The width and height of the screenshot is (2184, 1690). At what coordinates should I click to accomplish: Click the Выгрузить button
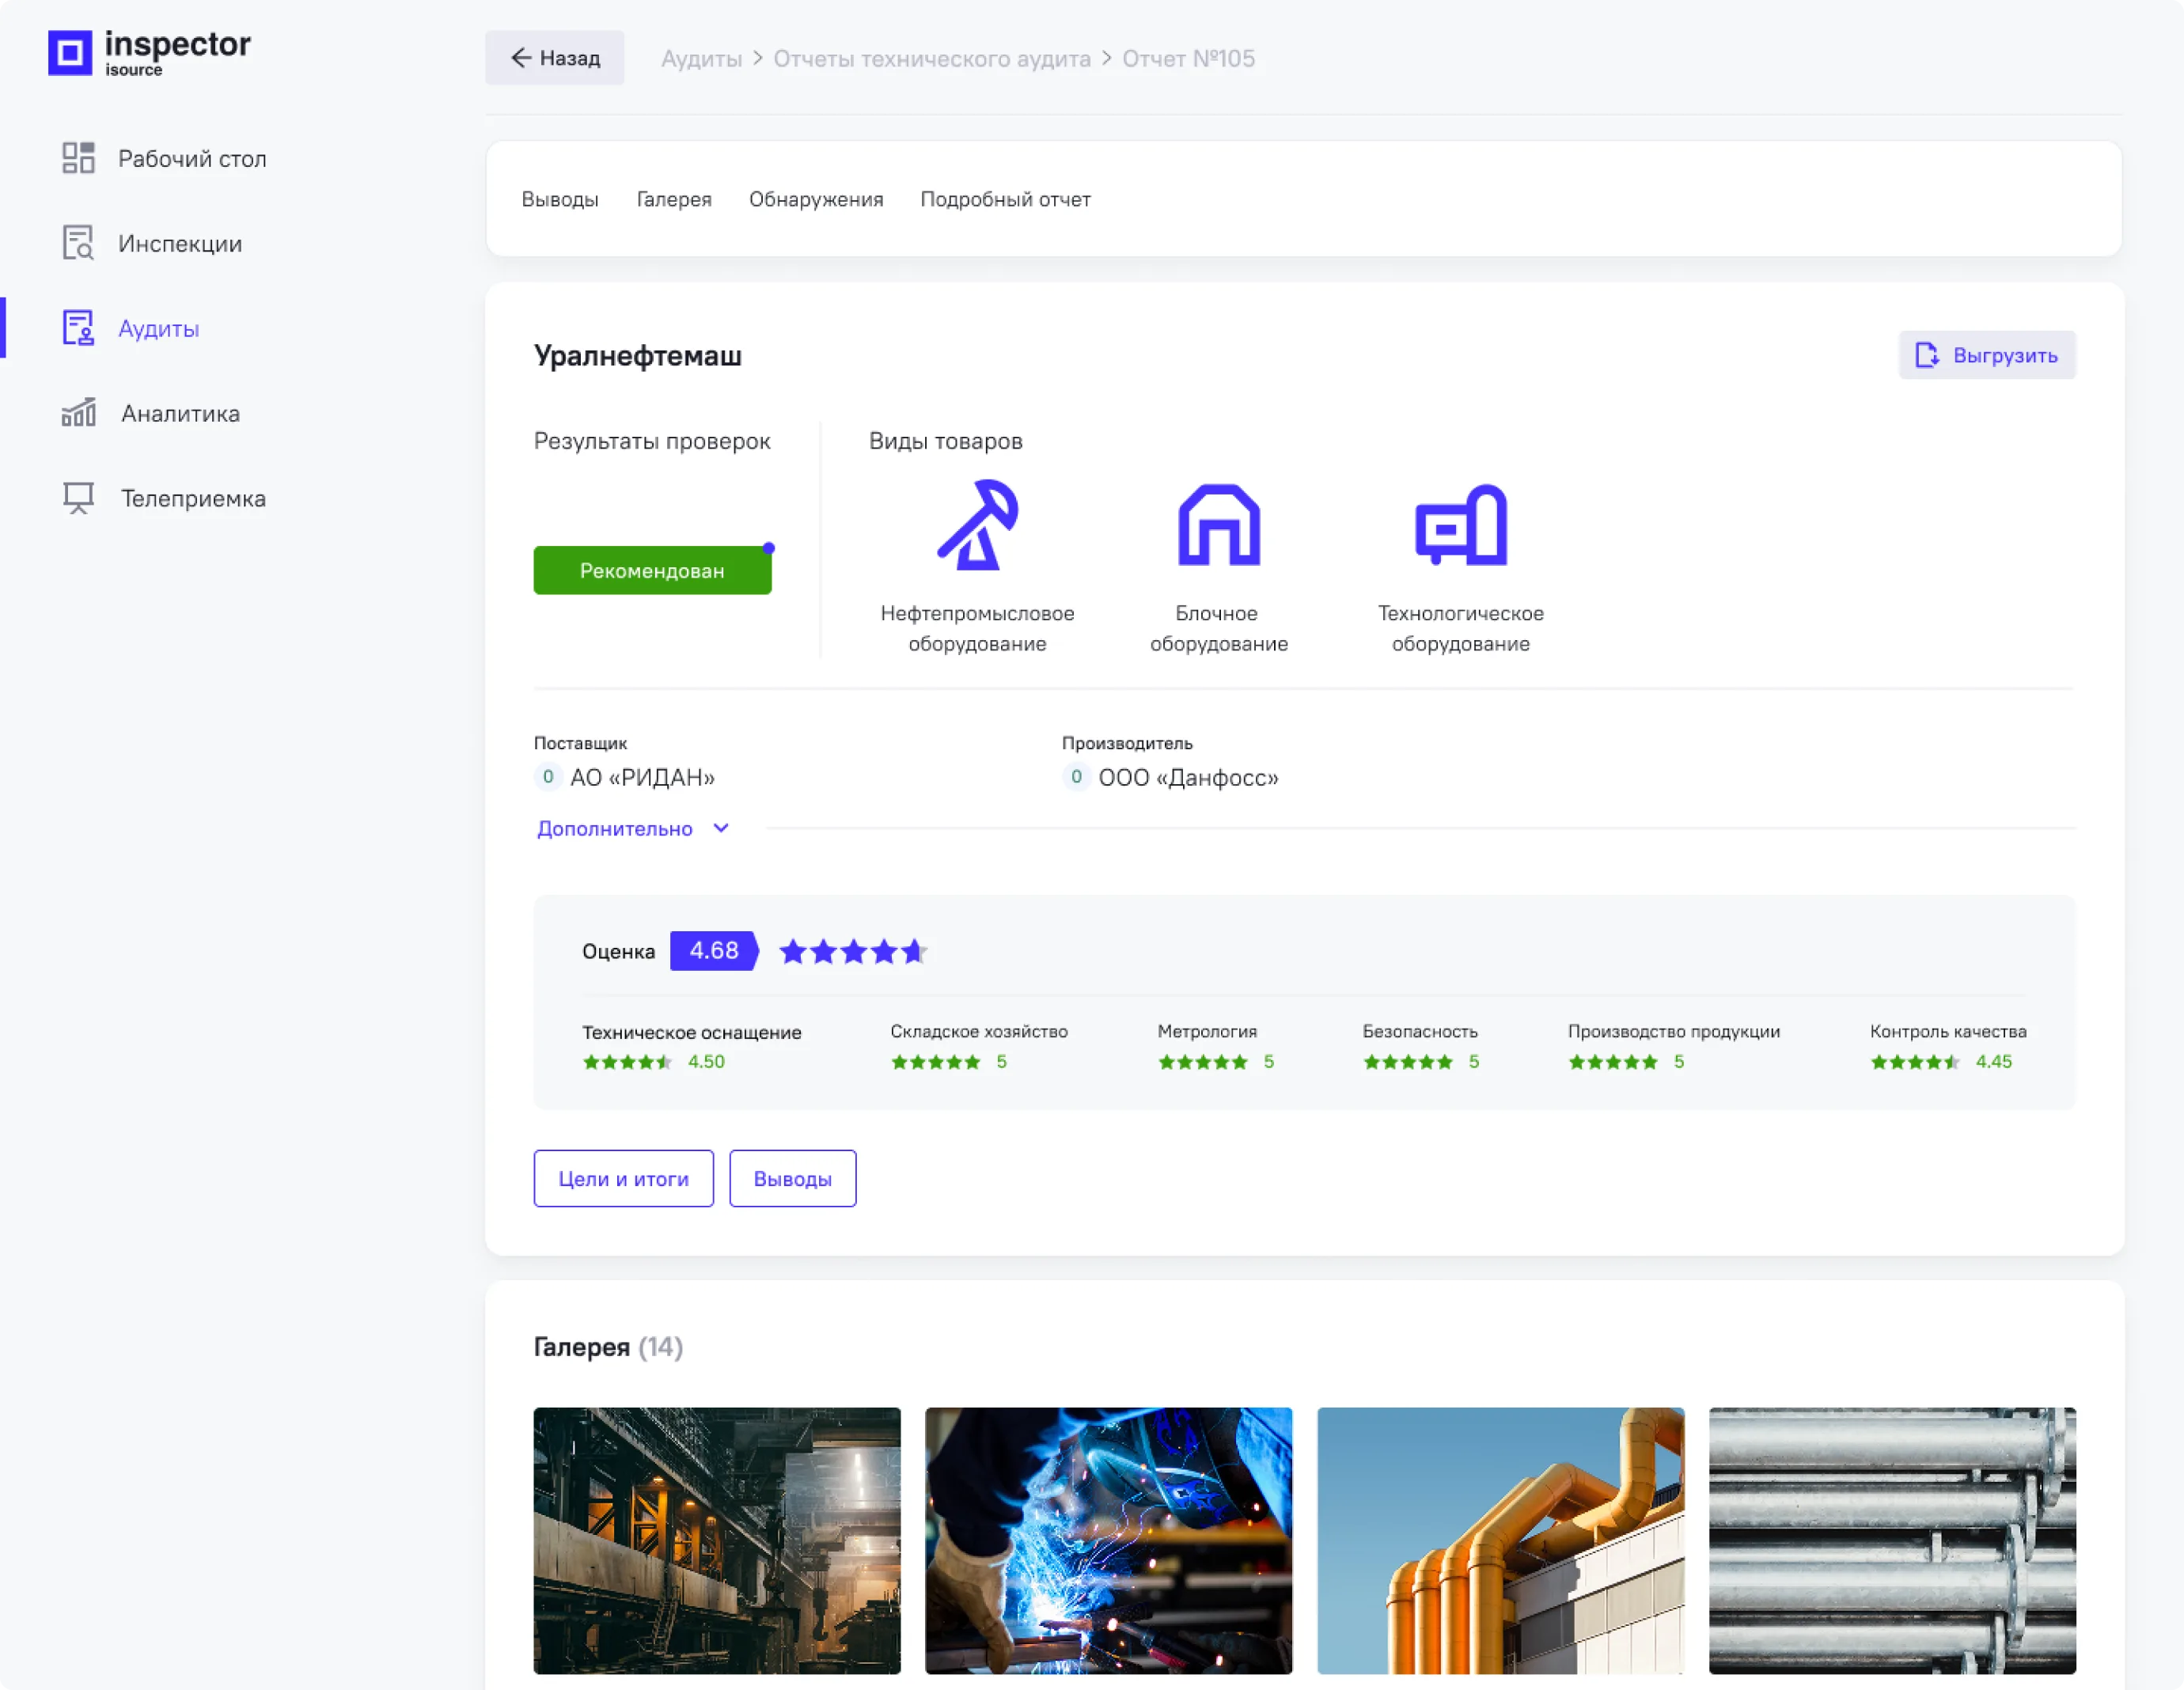(1986, 355)
